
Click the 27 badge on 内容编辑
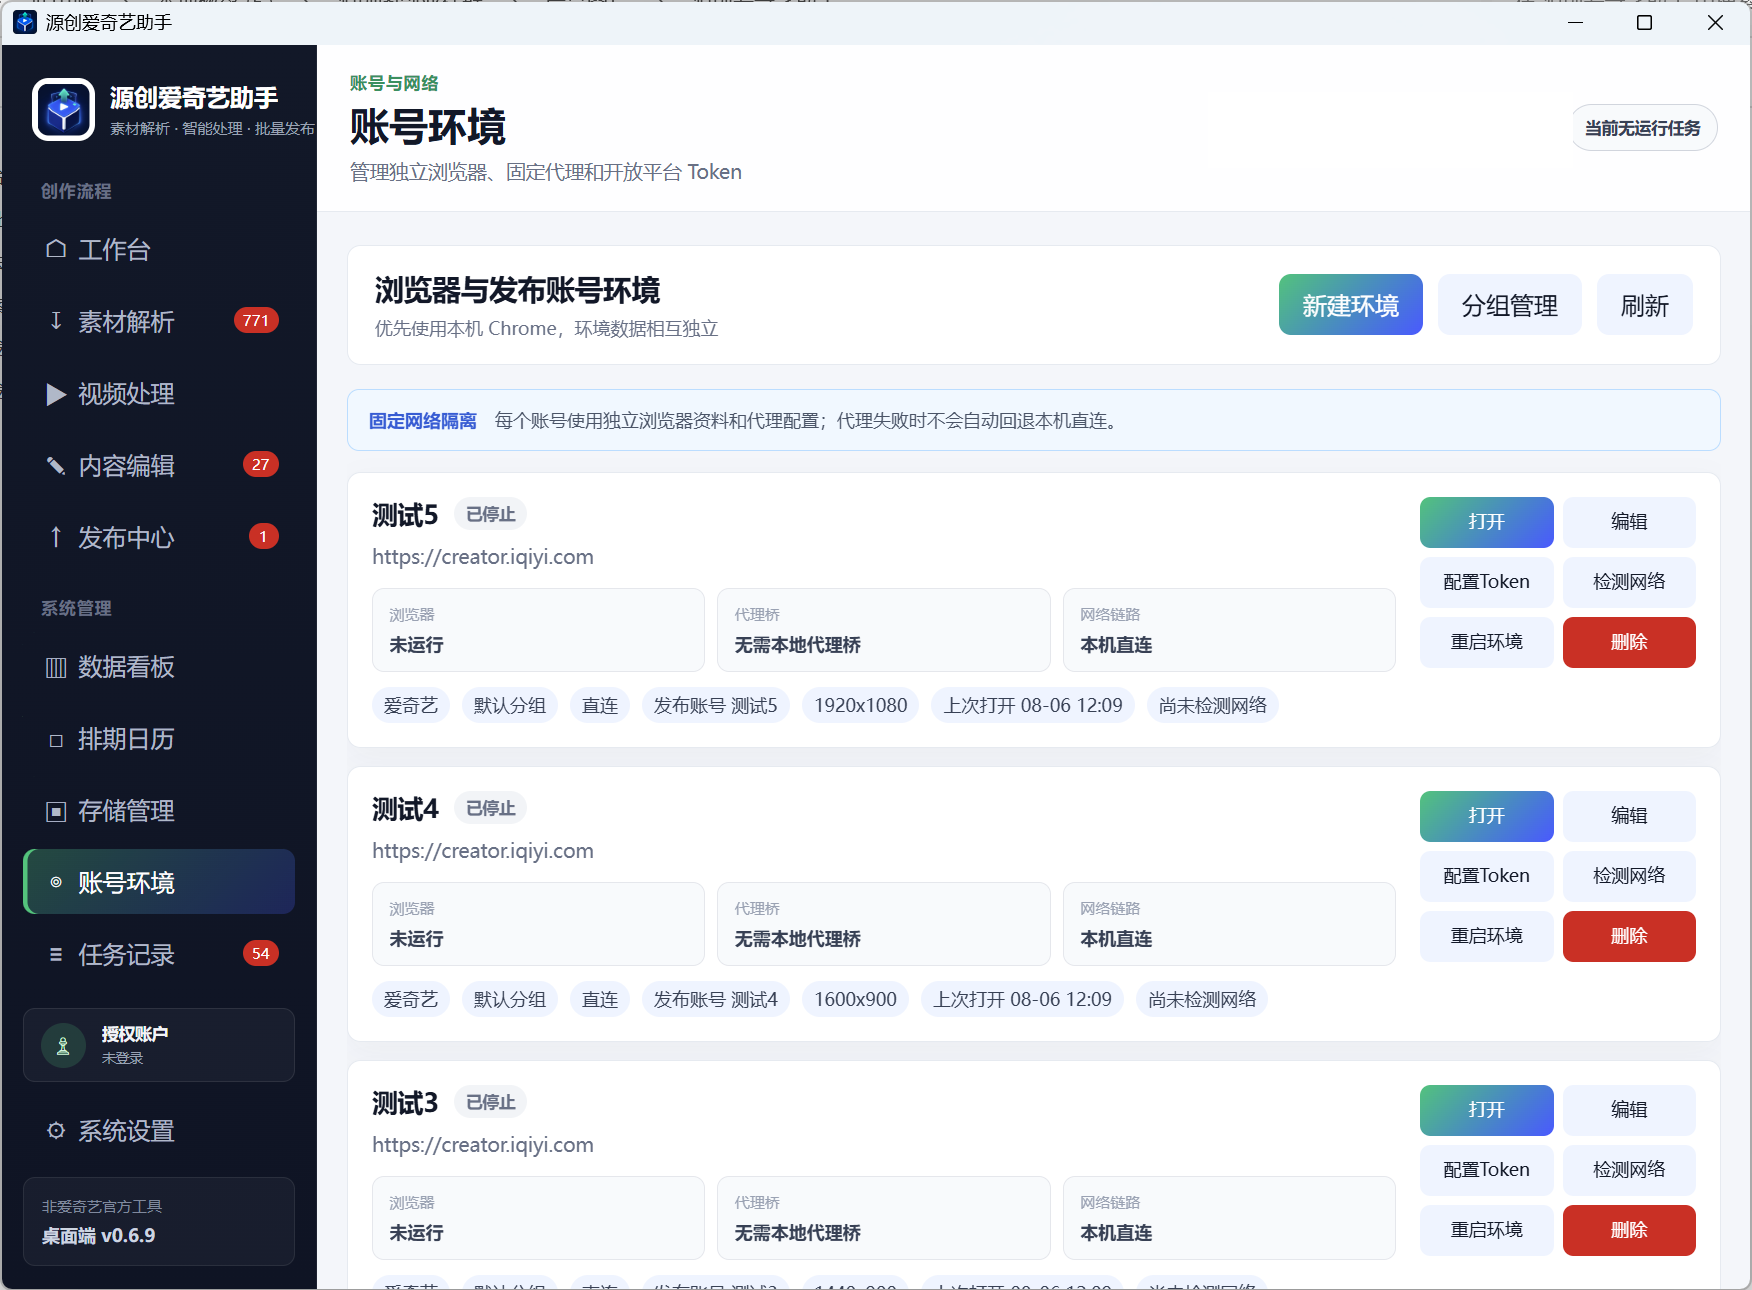[260, 465]
